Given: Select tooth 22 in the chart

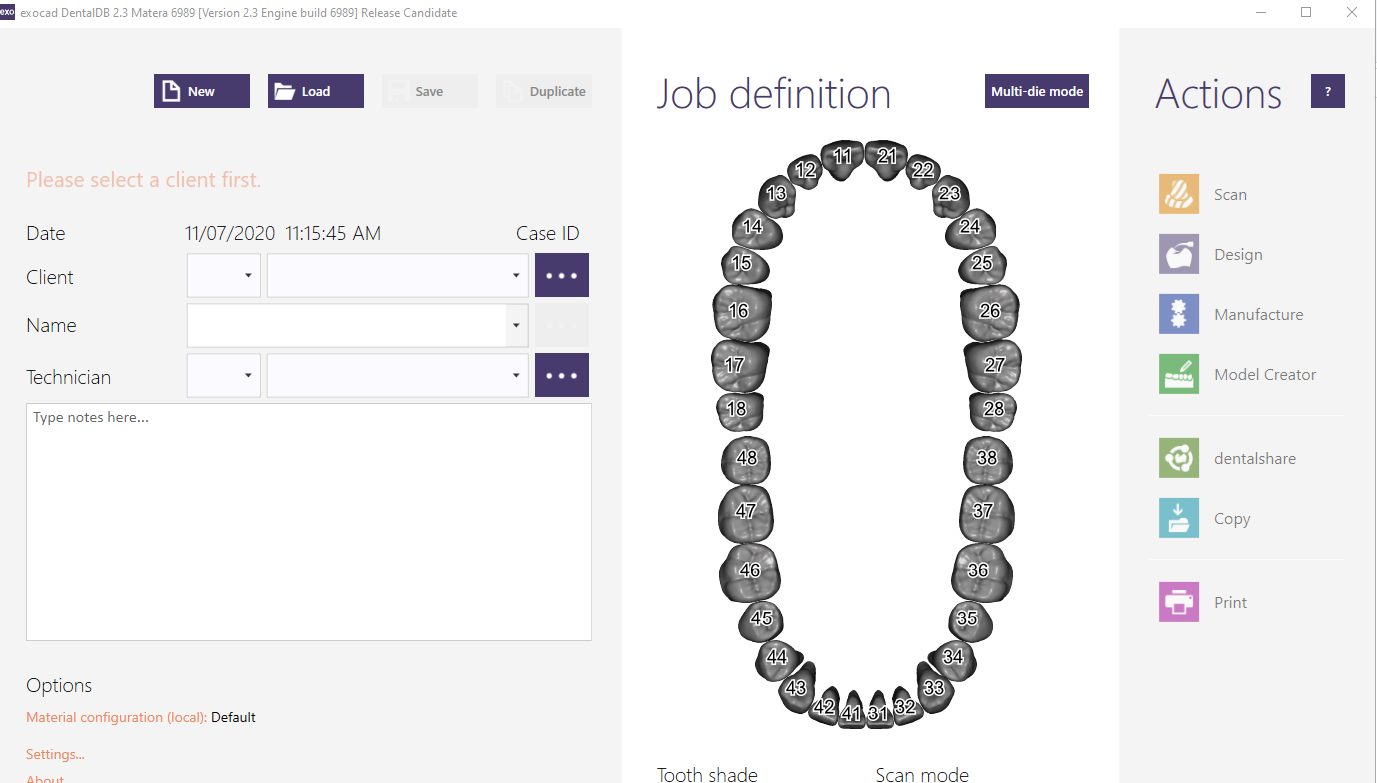Looking at the screenshot, I should [x=923, y=170].
